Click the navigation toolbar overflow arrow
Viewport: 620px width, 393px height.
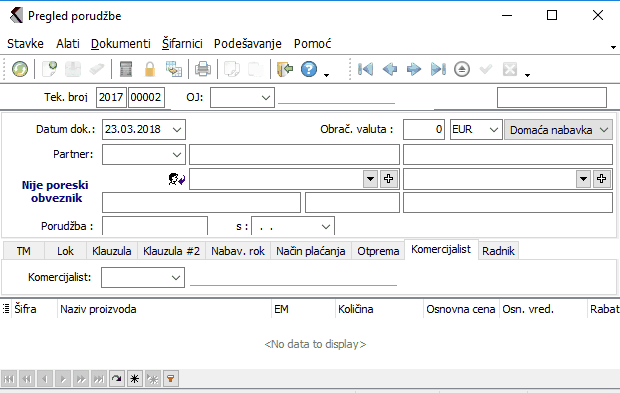[527, 74]
